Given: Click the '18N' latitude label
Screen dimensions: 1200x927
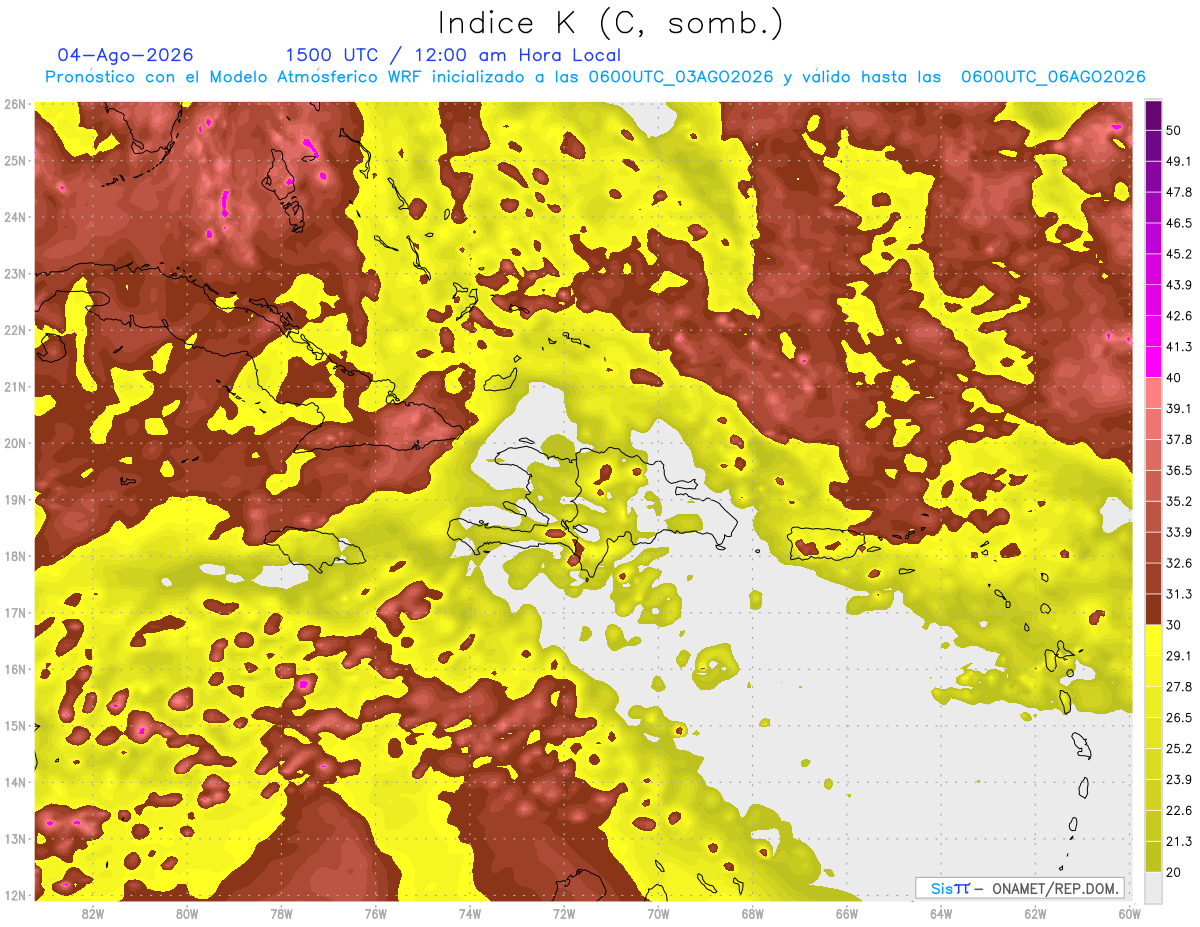Looking at the screenshot, I should click(14, 556).
